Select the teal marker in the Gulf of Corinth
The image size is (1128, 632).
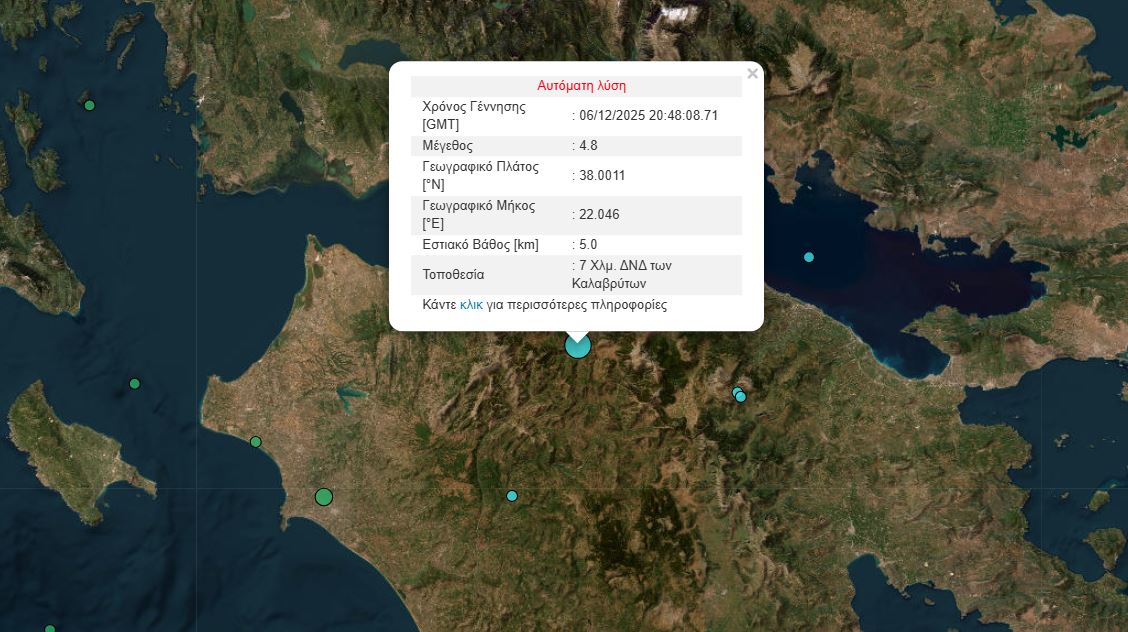(809, 257)
